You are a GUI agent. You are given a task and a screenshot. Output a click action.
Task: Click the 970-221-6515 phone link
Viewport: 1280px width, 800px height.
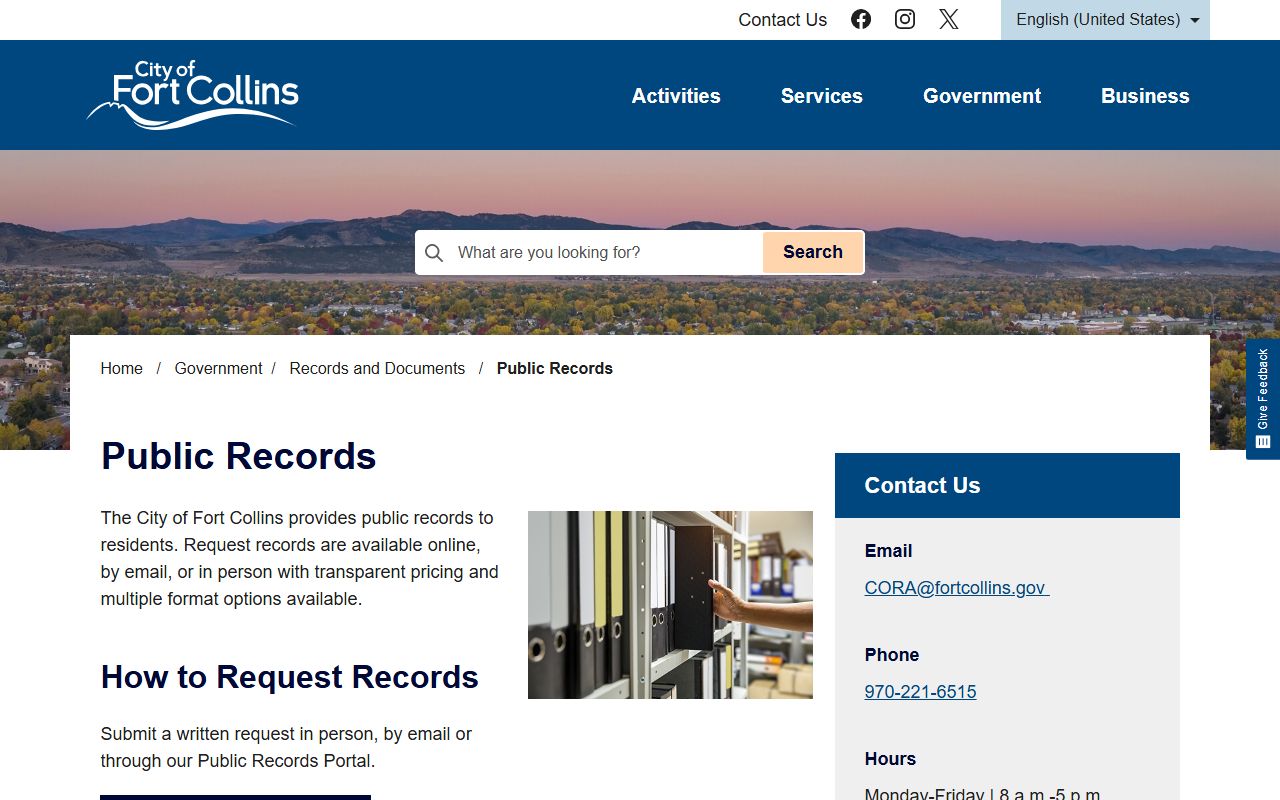pos(920,692)
